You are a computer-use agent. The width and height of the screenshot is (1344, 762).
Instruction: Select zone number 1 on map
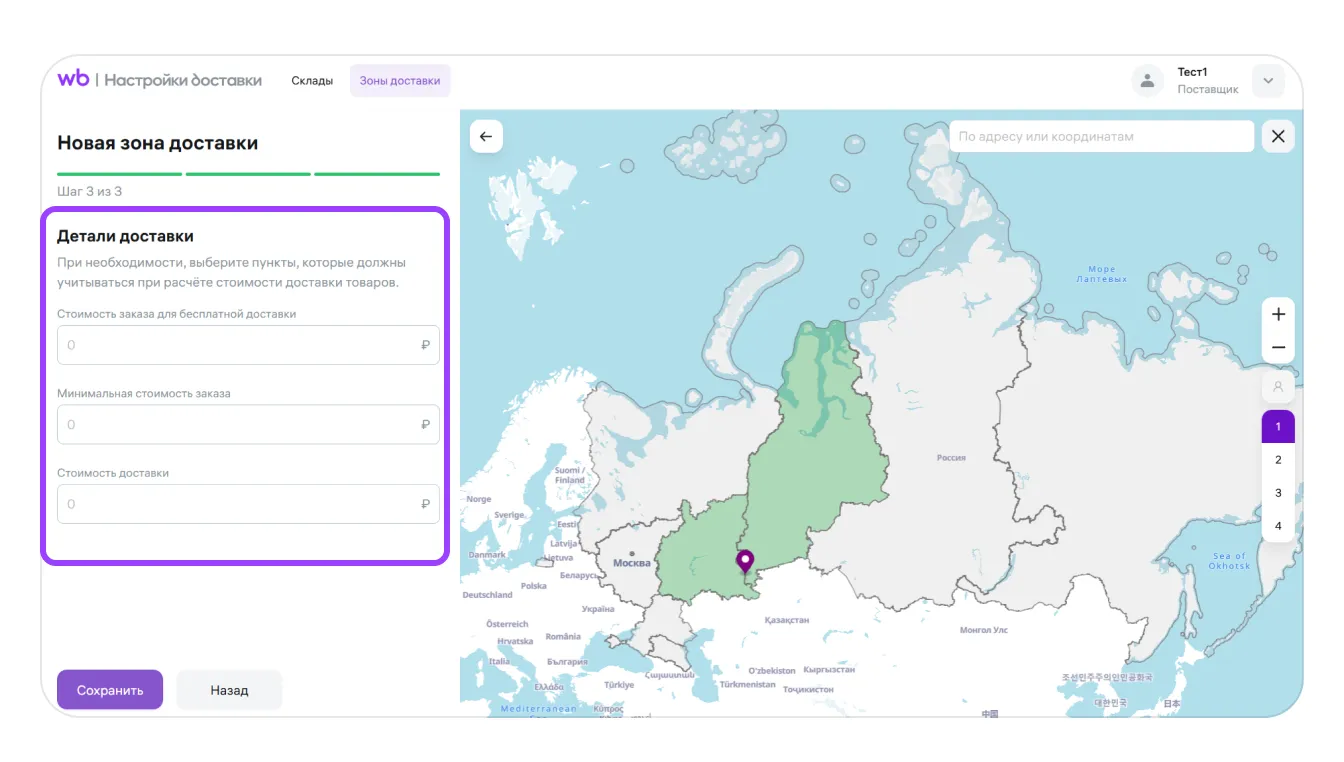1278,427
